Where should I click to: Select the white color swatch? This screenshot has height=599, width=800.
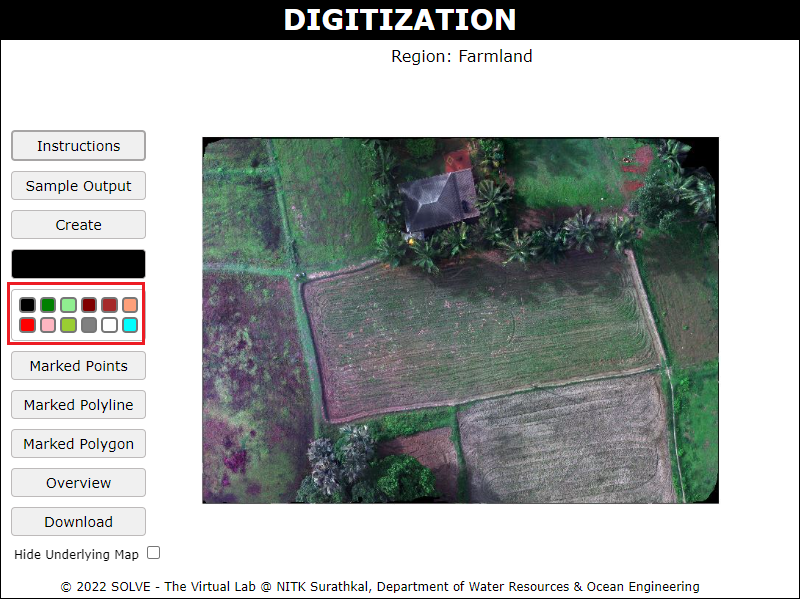tap(109, 325)
